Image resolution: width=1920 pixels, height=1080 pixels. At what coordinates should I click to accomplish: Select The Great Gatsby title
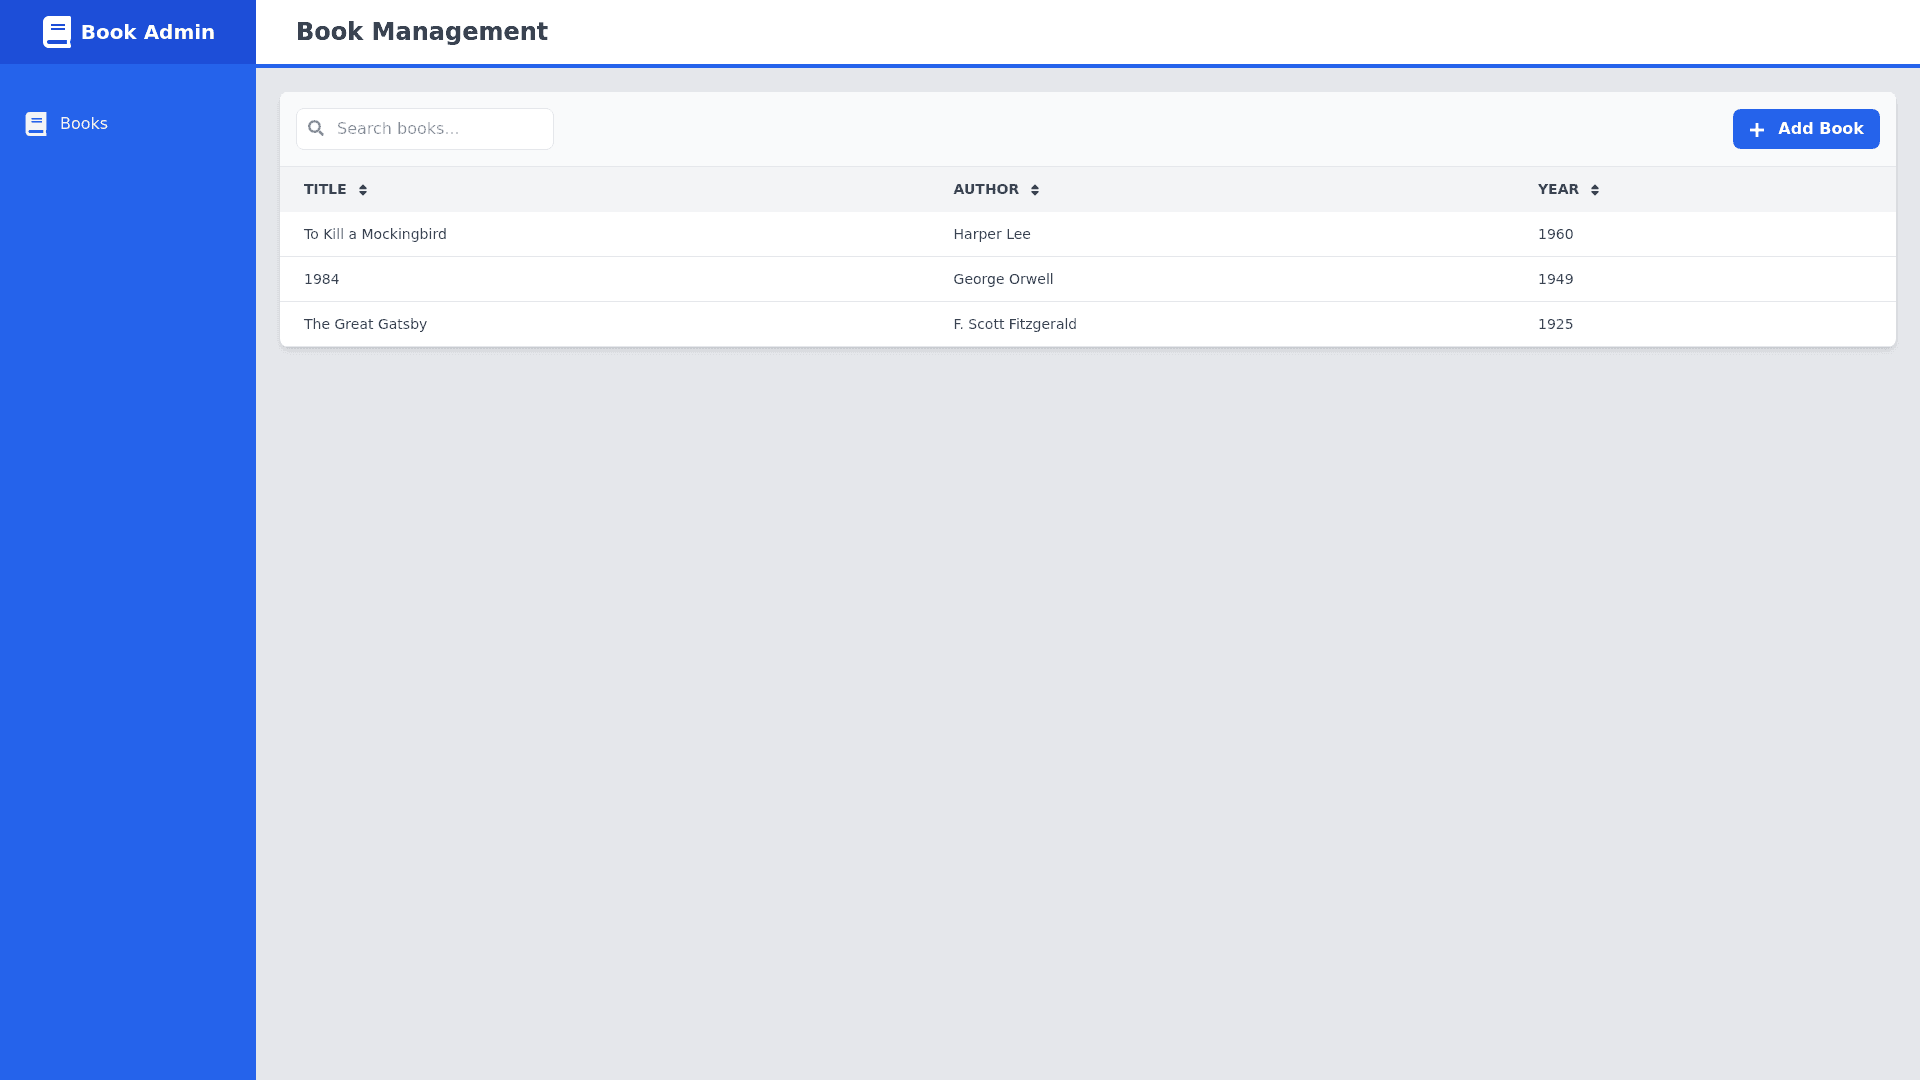(x=365, y=324)
